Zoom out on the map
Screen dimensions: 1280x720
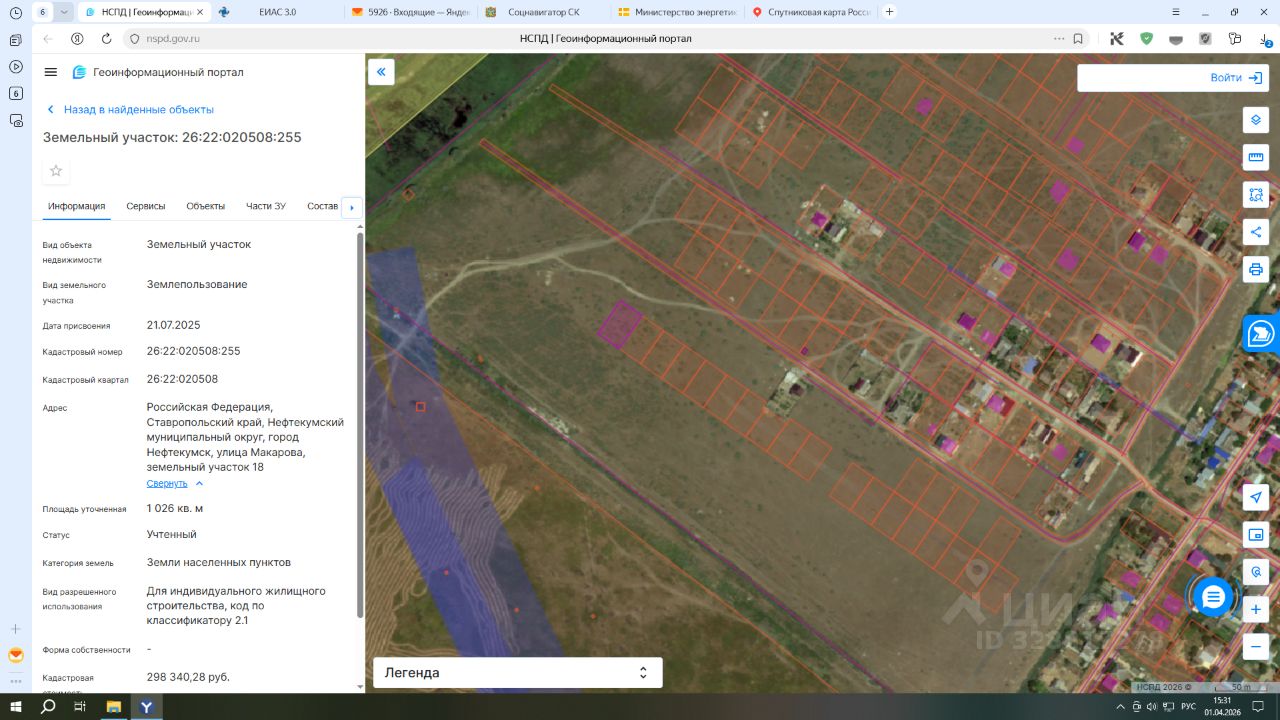click(x=1256, y=647)
